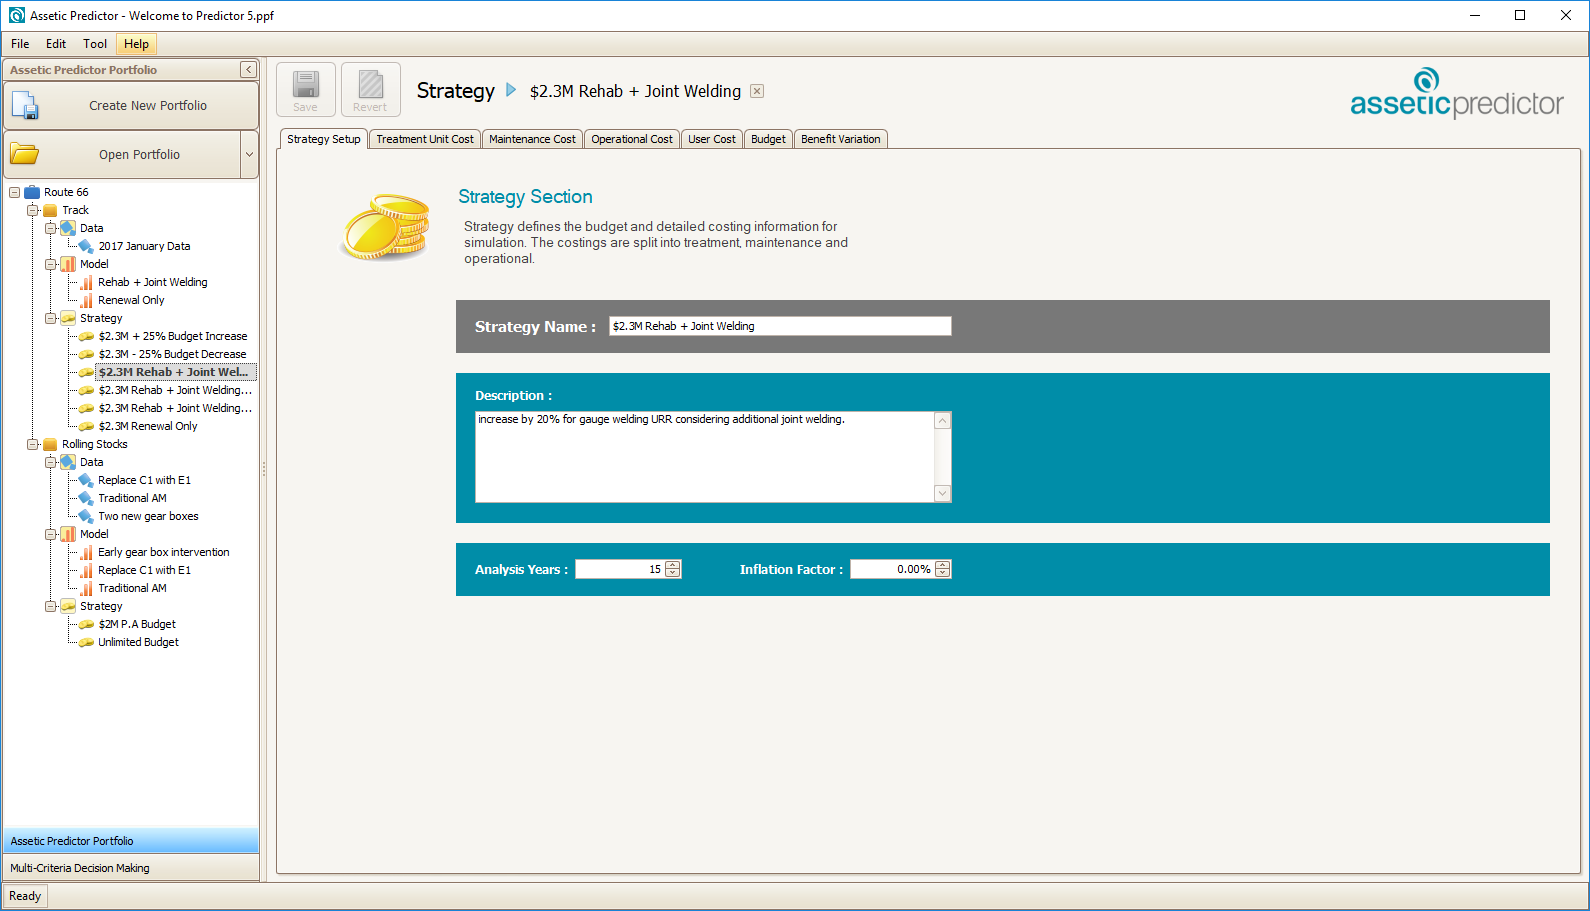Decrease the Inflation Factor value
Viewport: 1590px width, 911px height.
click(943, 573)
